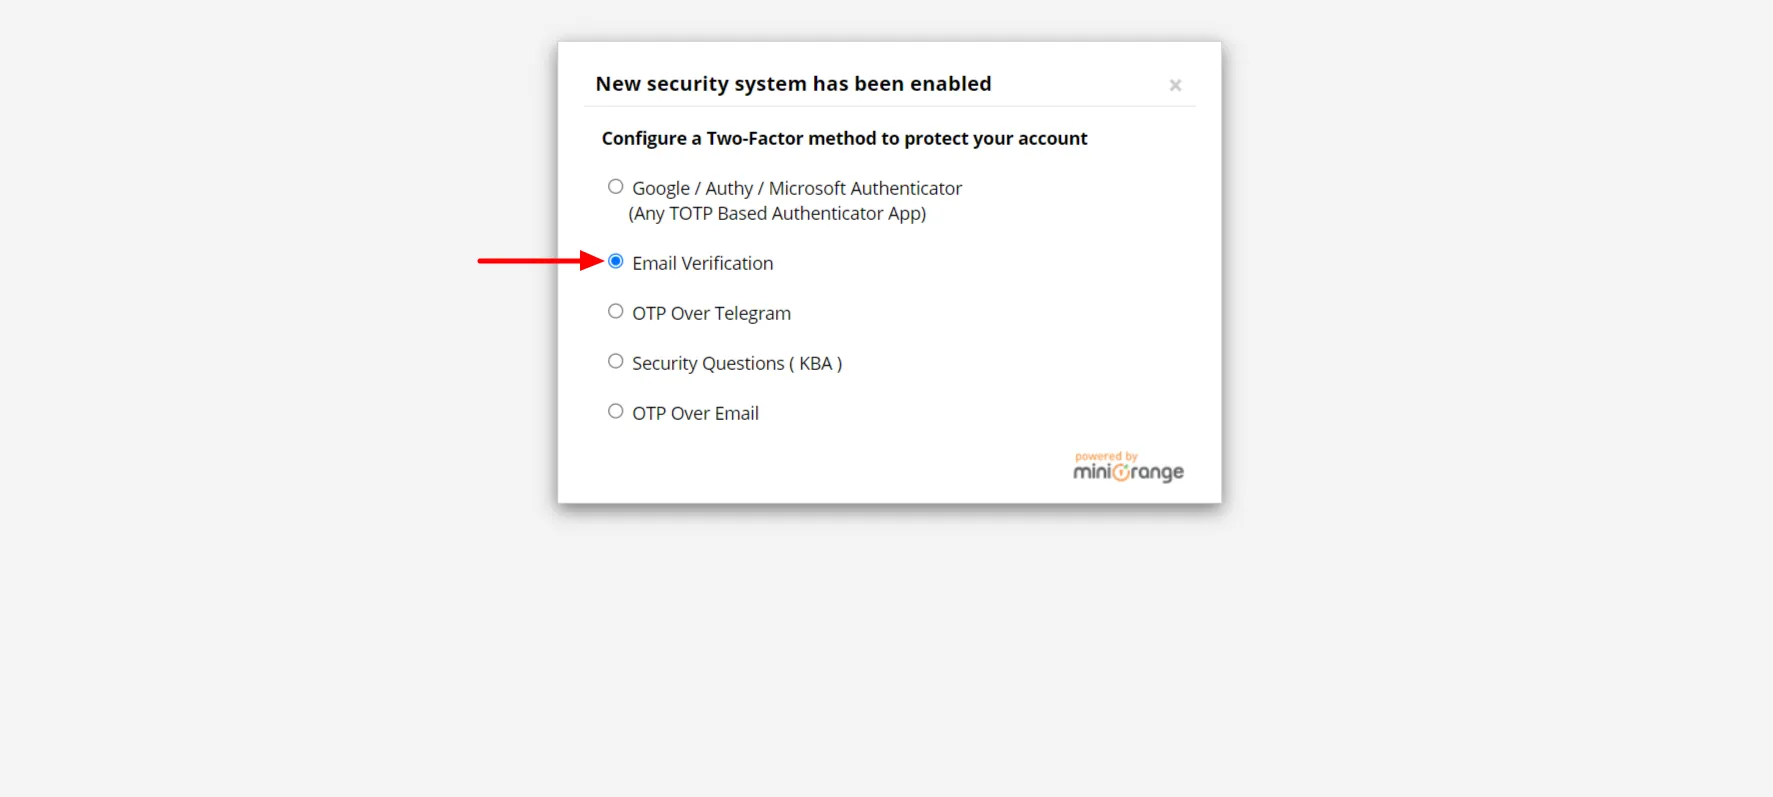The height and width of the screenshot is (797, 1773).
Task: Select the Google Authenticator radio button
Action: click(x=615, y=186)
